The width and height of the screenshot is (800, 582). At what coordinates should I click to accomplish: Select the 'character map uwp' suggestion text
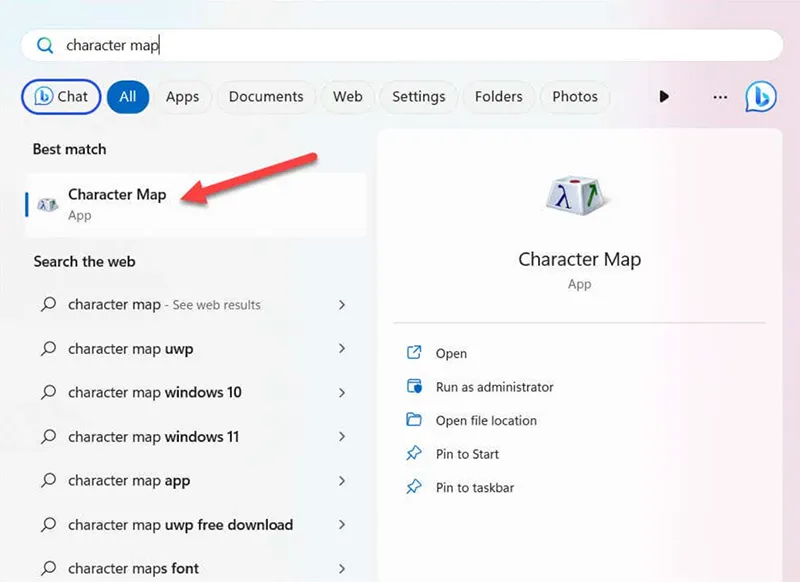pos(131,349)
